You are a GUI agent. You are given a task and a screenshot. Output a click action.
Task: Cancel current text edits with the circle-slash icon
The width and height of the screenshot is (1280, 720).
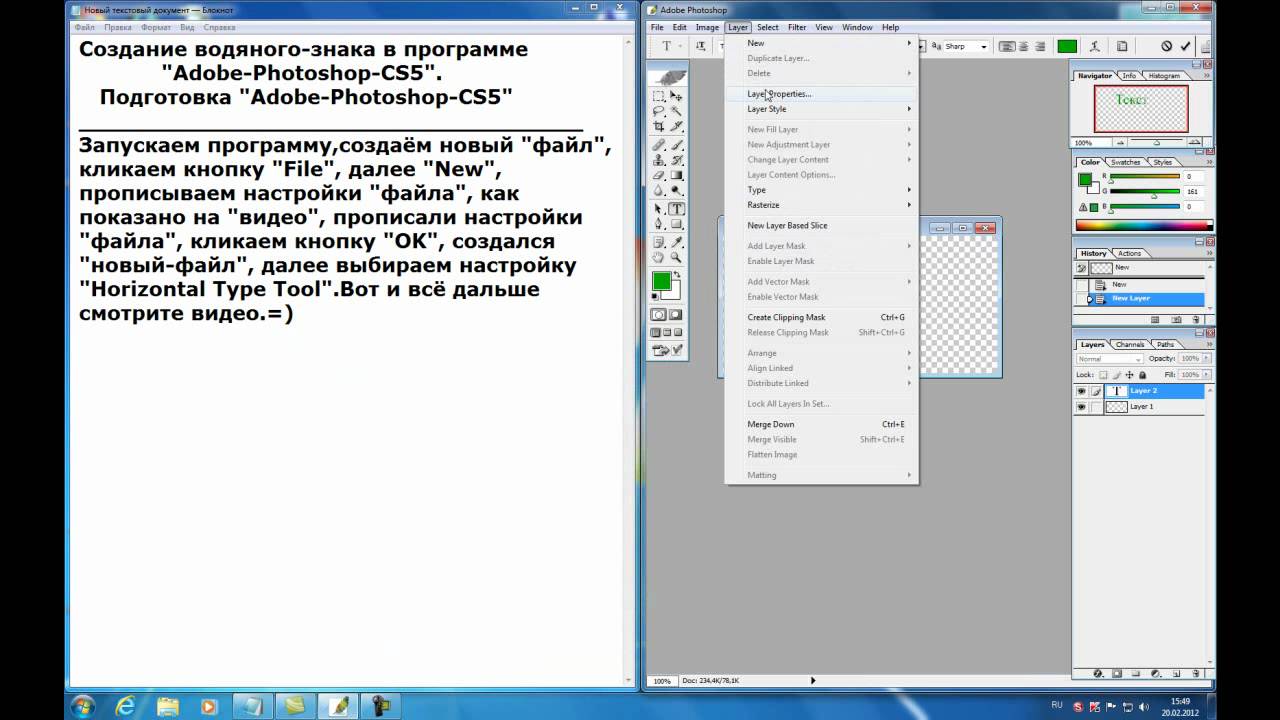[x=1166, y=46]
